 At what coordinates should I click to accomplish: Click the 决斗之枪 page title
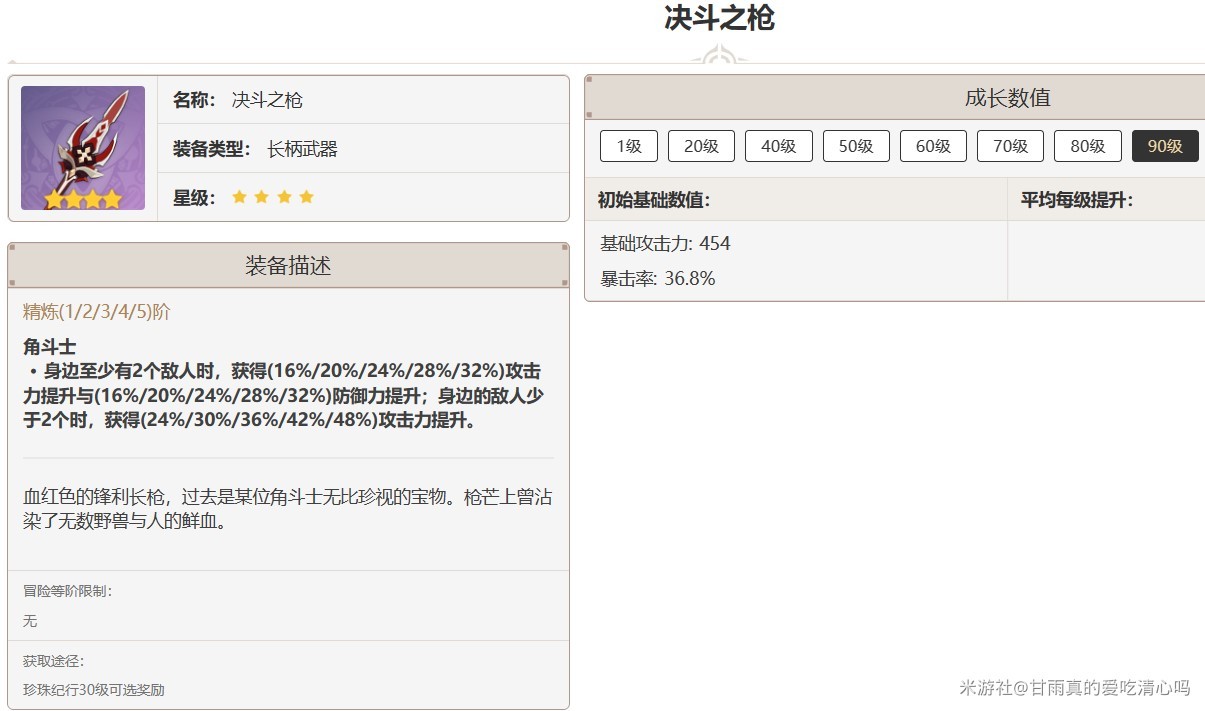718,20
